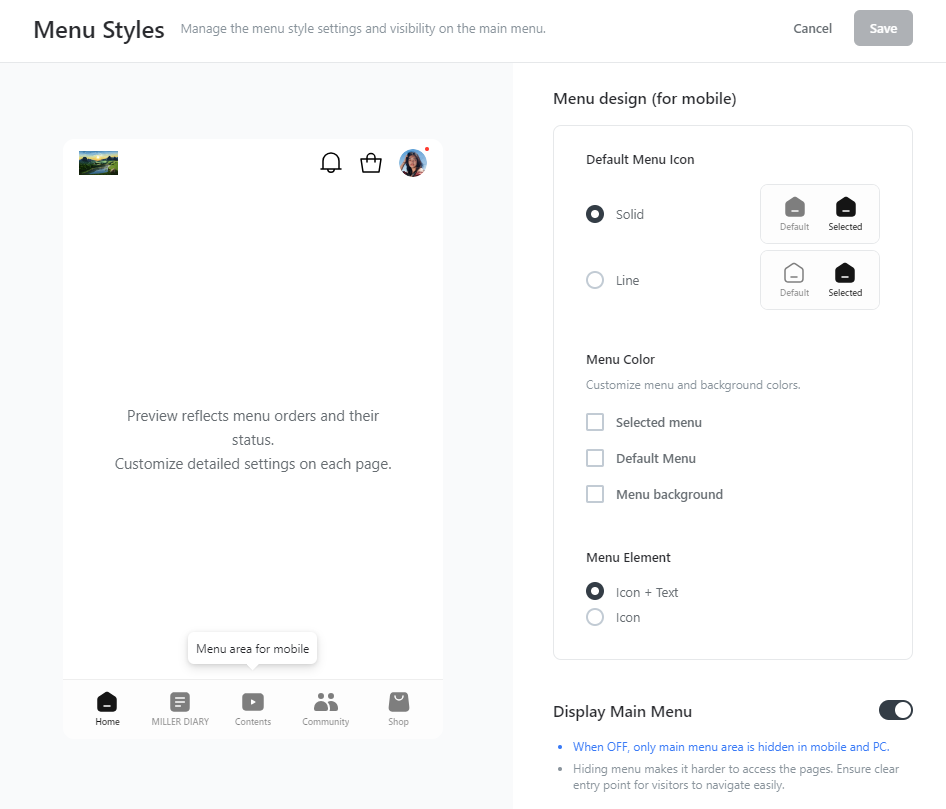The width and height of the screenshot is (946, 809).
Task: Check the Default Menu color option
Action: click(595, 459)
